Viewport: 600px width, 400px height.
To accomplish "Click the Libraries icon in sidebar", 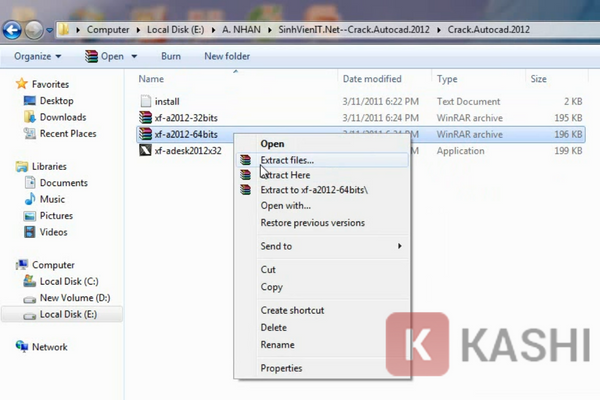I will [22, 167].
